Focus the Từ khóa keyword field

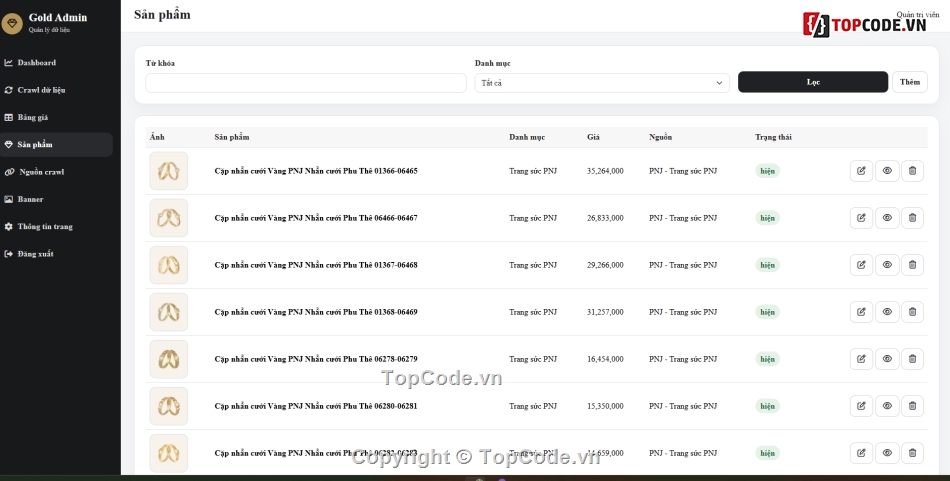tap(306, 83)
